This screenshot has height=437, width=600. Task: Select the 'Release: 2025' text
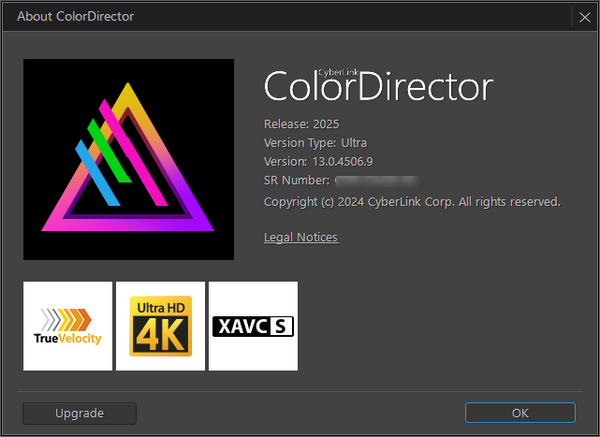(302, 124)
